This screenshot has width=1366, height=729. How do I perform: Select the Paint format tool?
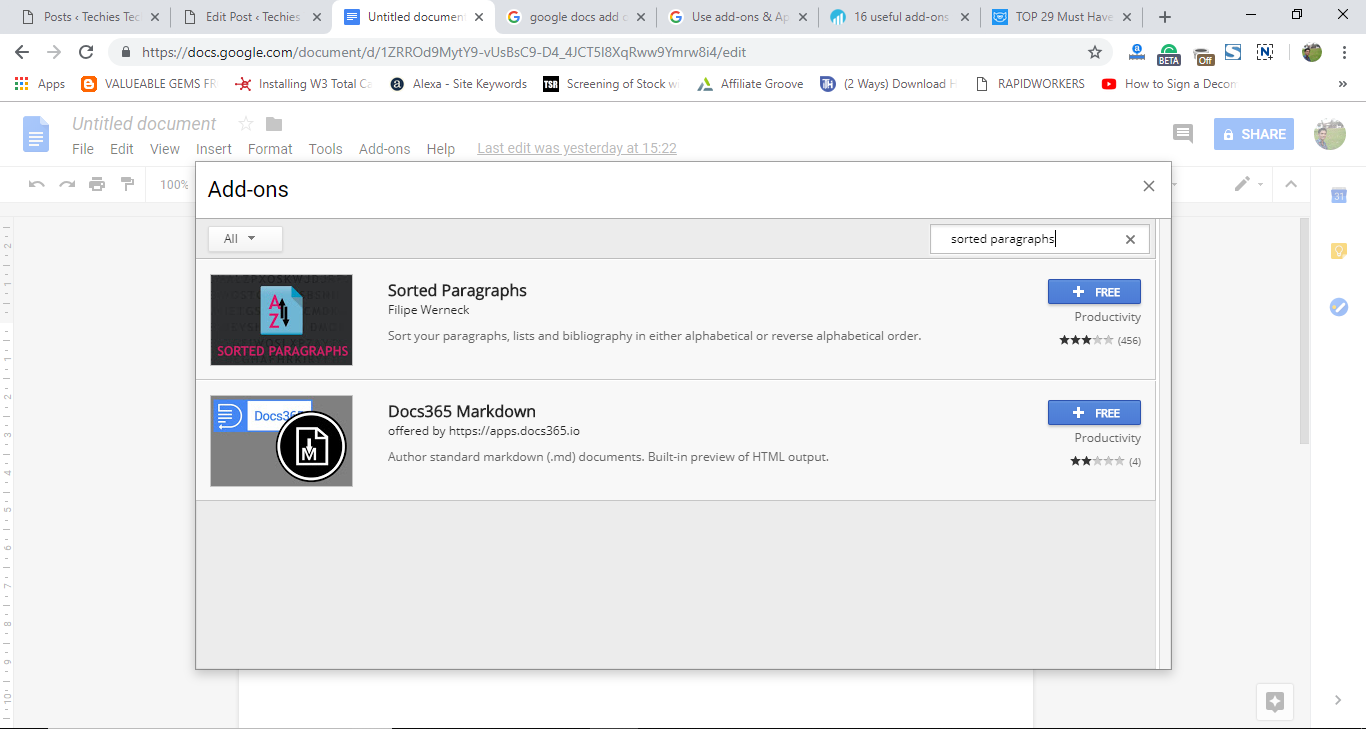tap(127, 184)
